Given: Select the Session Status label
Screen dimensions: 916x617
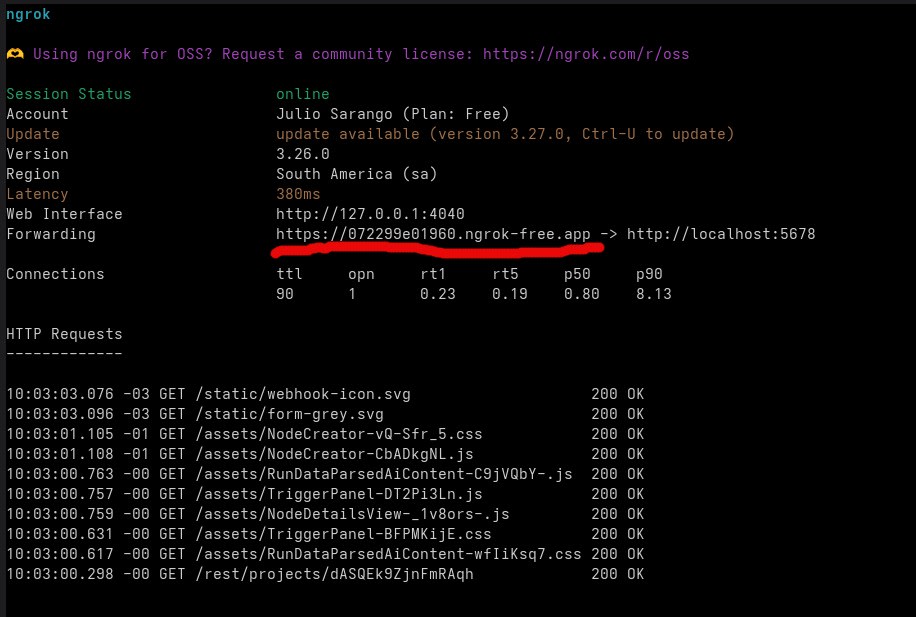Looking at the screenshot, I should click(x=69, y=94).
